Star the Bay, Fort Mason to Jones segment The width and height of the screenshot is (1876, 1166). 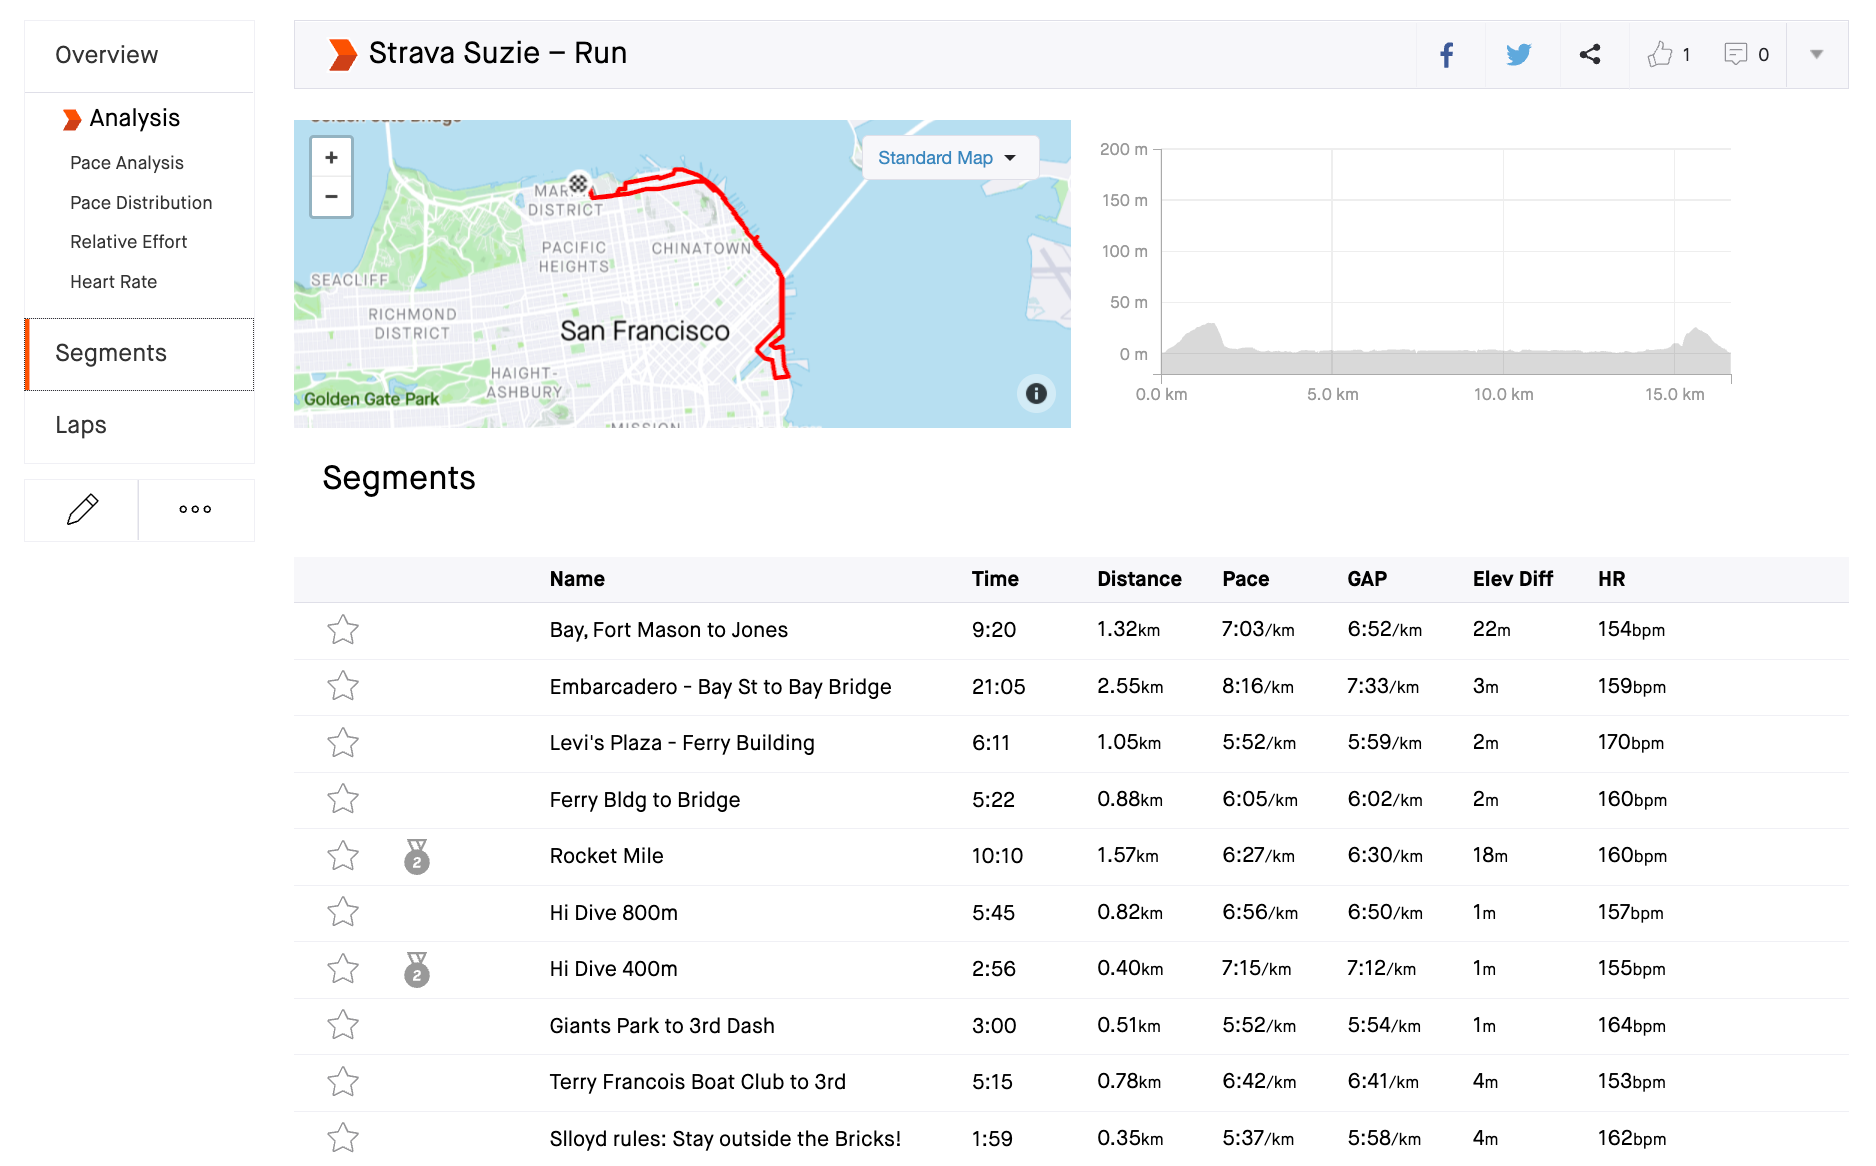[342, 630]
